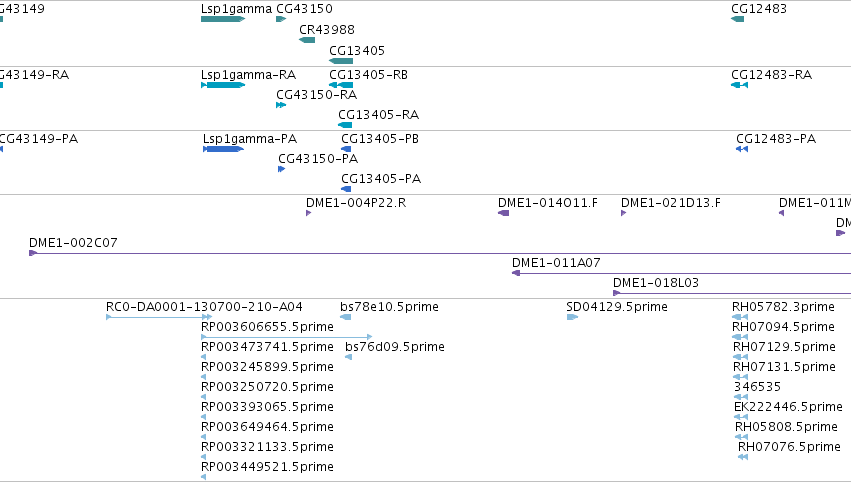Select the RH07129.5prime EST

(x=740, y=357)
